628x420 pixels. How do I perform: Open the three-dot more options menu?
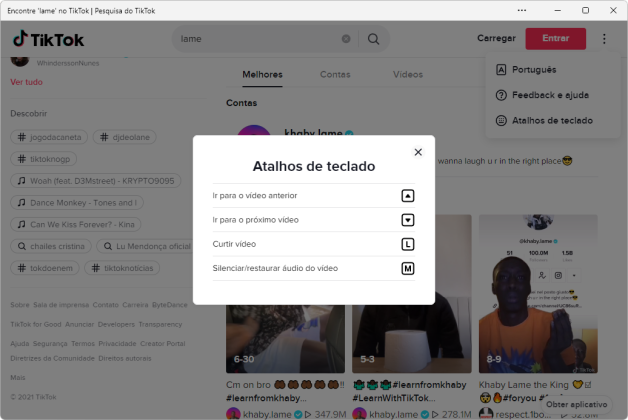click(604, 39)
